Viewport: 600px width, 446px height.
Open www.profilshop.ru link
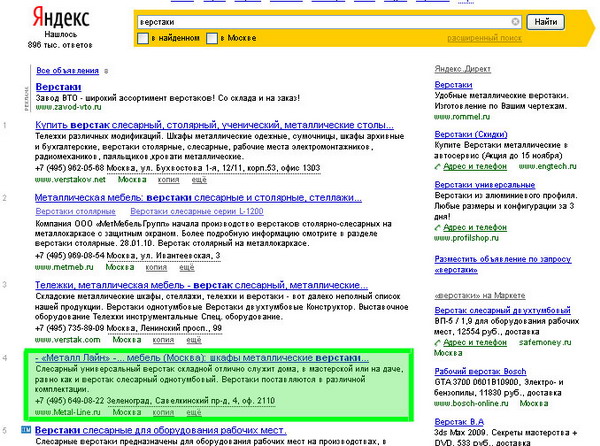[466, 238]
